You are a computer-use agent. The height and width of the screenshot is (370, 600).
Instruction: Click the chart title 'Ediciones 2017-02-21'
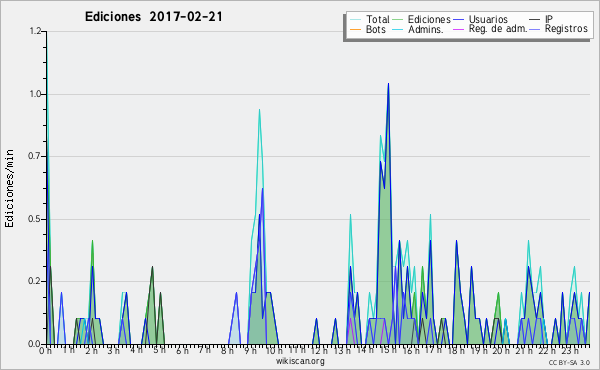(153, 17)
